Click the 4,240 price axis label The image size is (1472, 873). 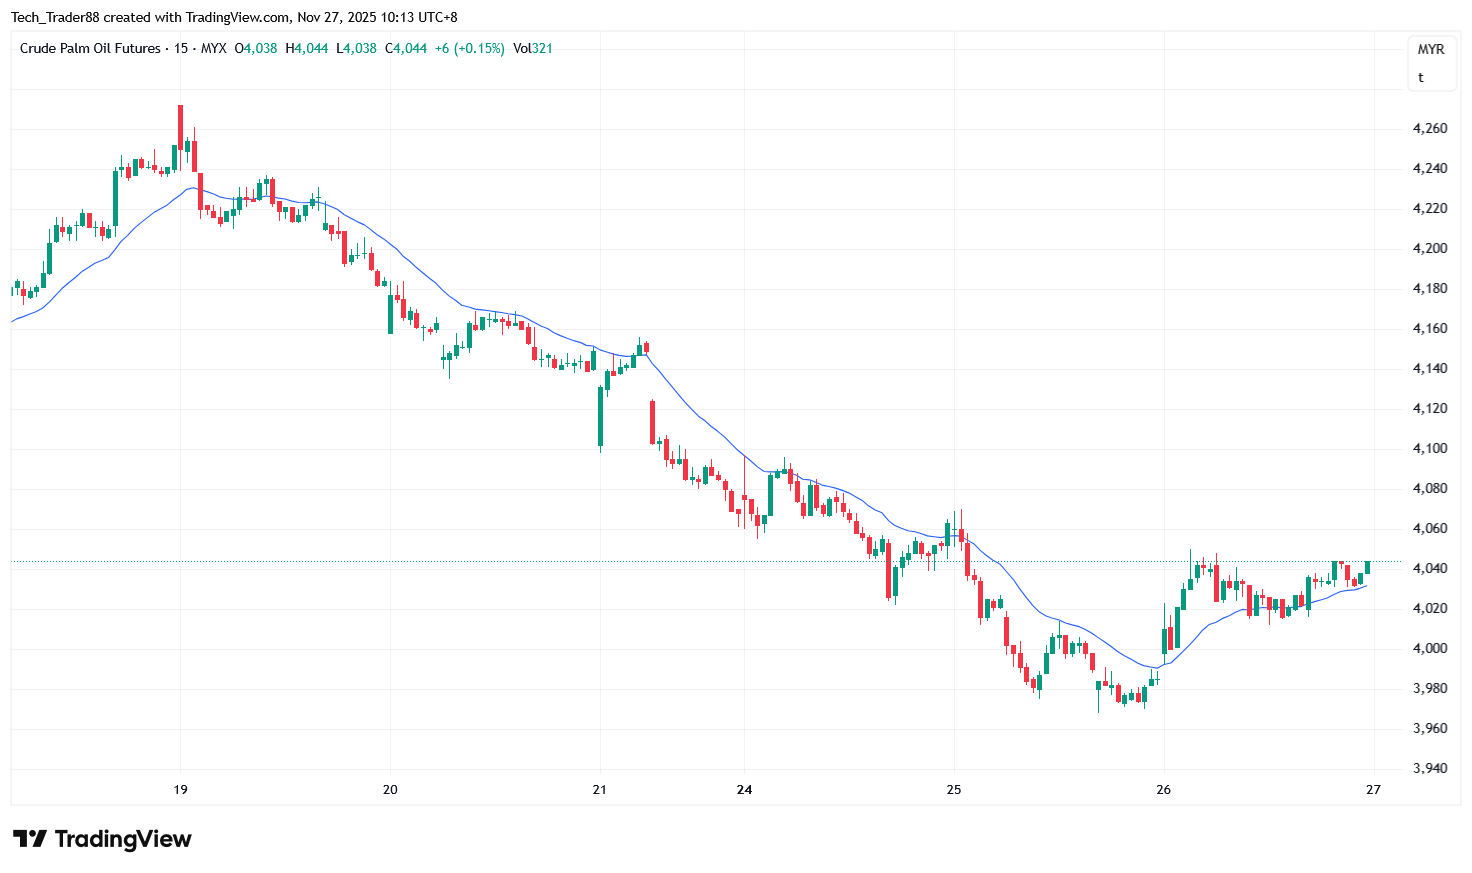[1430, 168]
